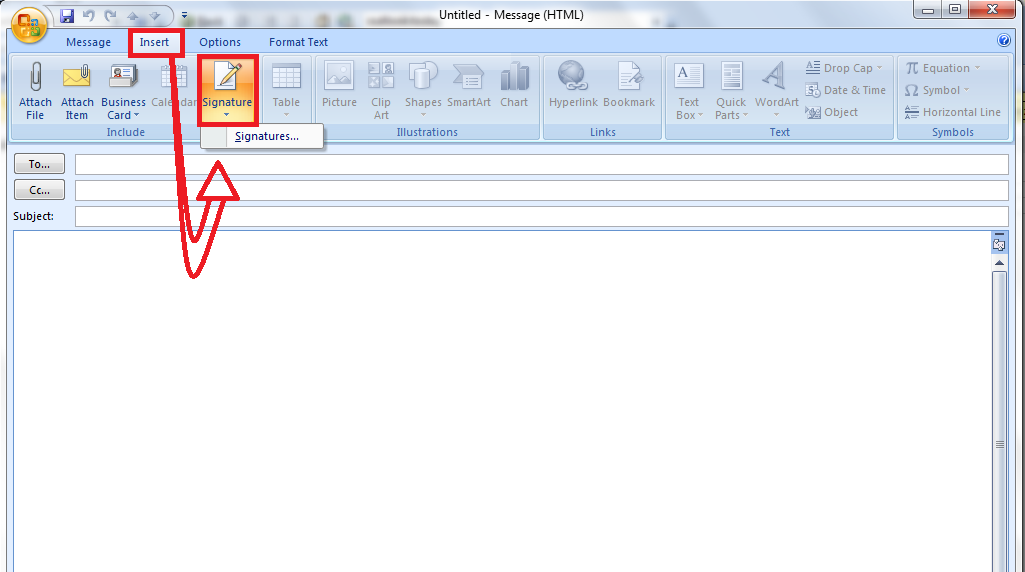The width and height of the screenshot is (1025, 572).
Task: Click the scrollbar up arrow
Action: (x=999, y=263)
